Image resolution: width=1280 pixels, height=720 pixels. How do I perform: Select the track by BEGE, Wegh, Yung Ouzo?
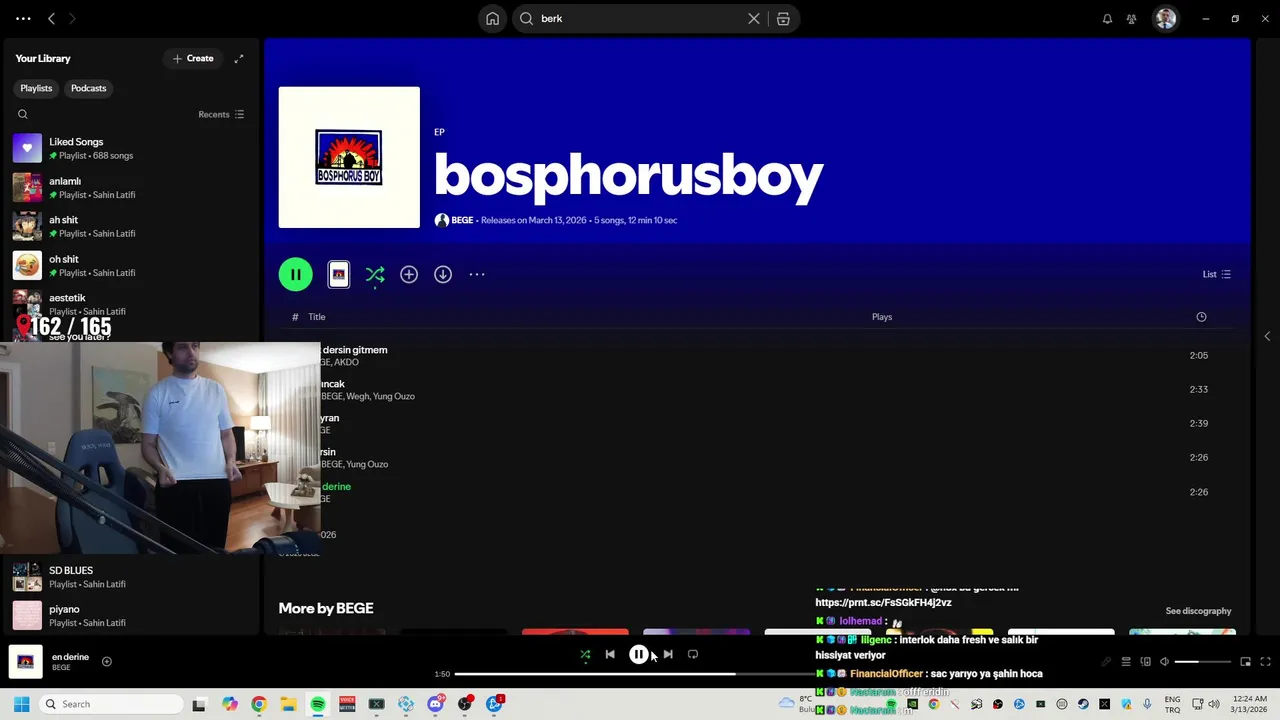click(x=755, y=390)
